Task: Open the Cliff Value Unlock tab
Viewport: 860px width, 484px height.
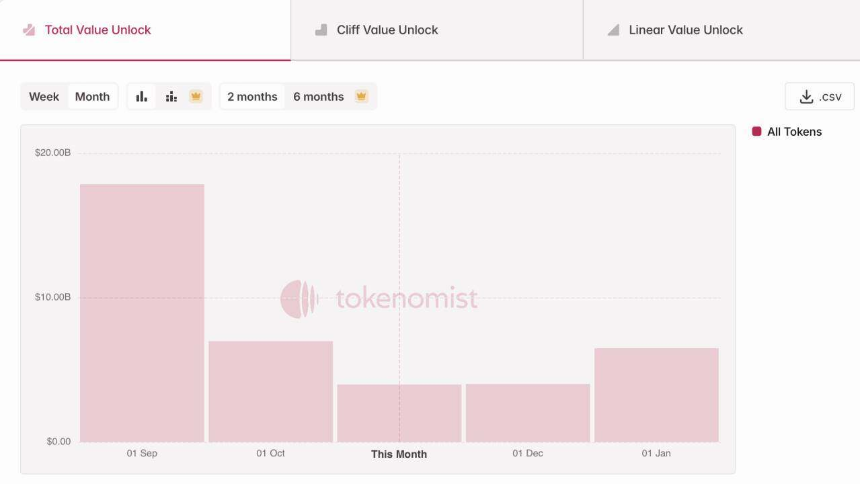Action: coord(387,30)
